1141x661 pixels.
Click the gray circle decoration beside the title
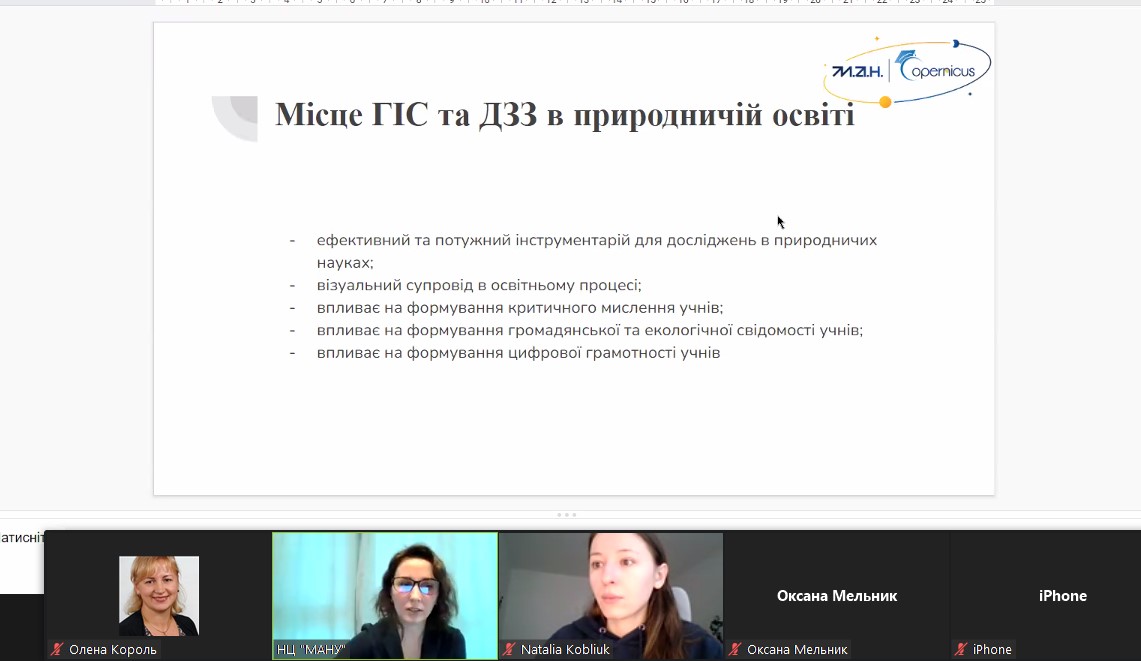pos(236,116)
